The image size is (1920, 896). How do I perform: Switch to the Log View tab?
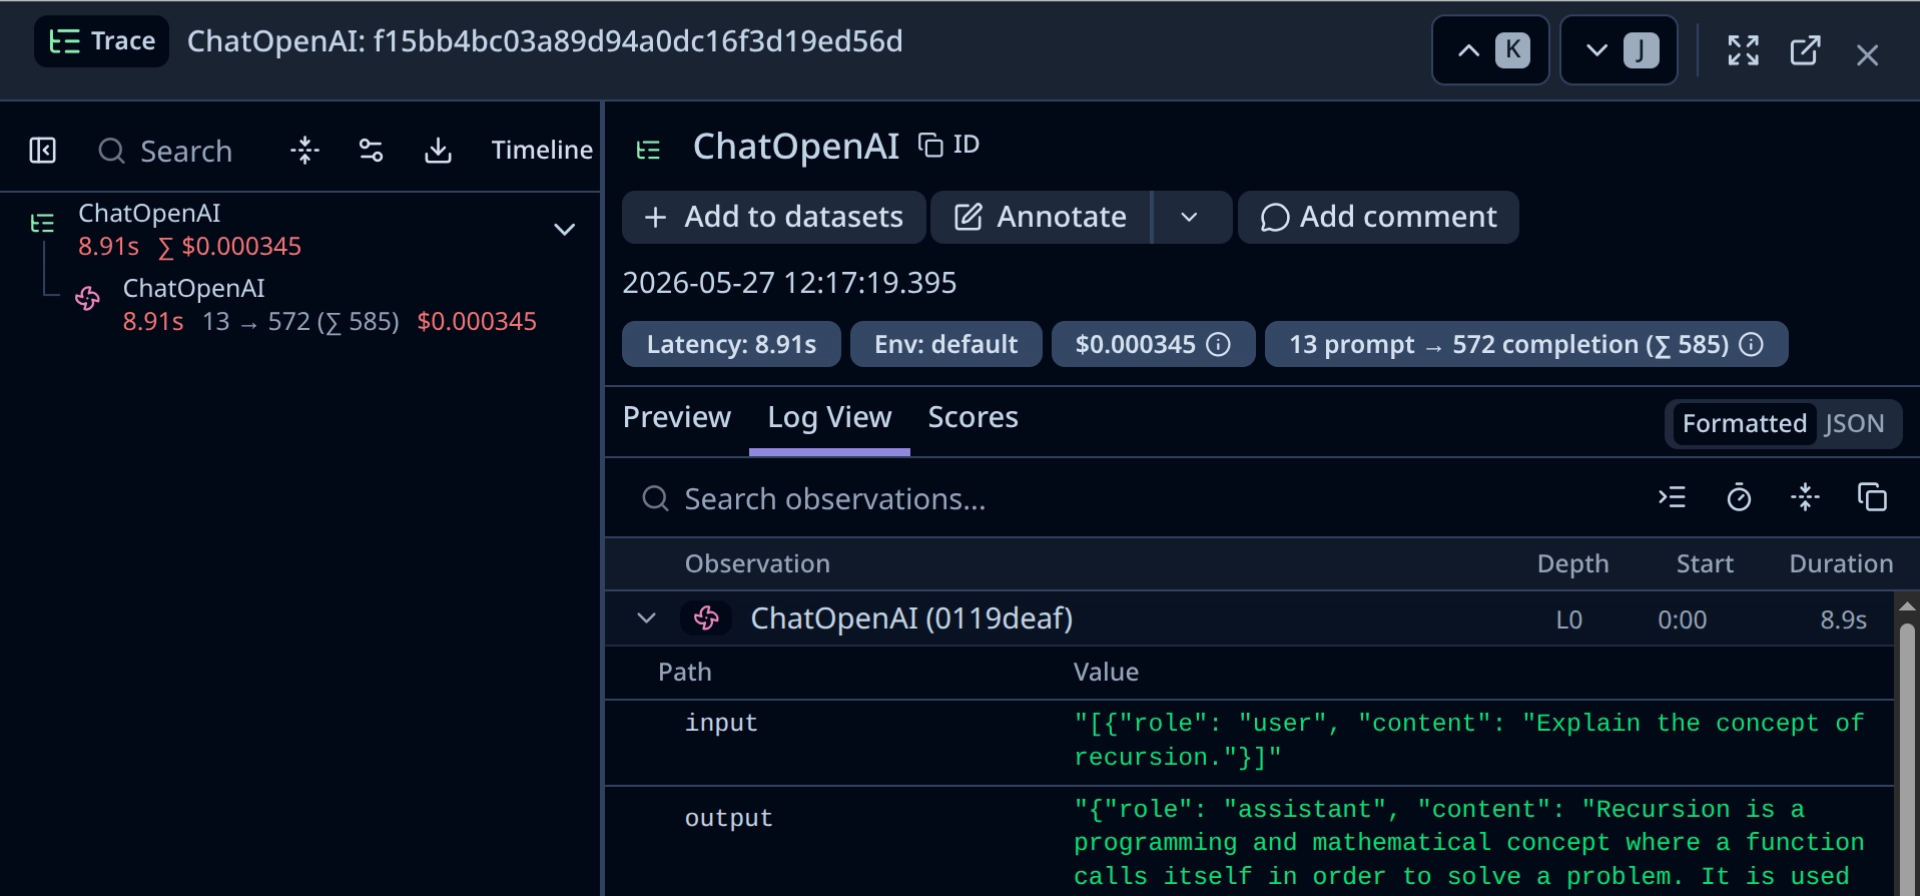pyautogui.click(x=829, y=418)
